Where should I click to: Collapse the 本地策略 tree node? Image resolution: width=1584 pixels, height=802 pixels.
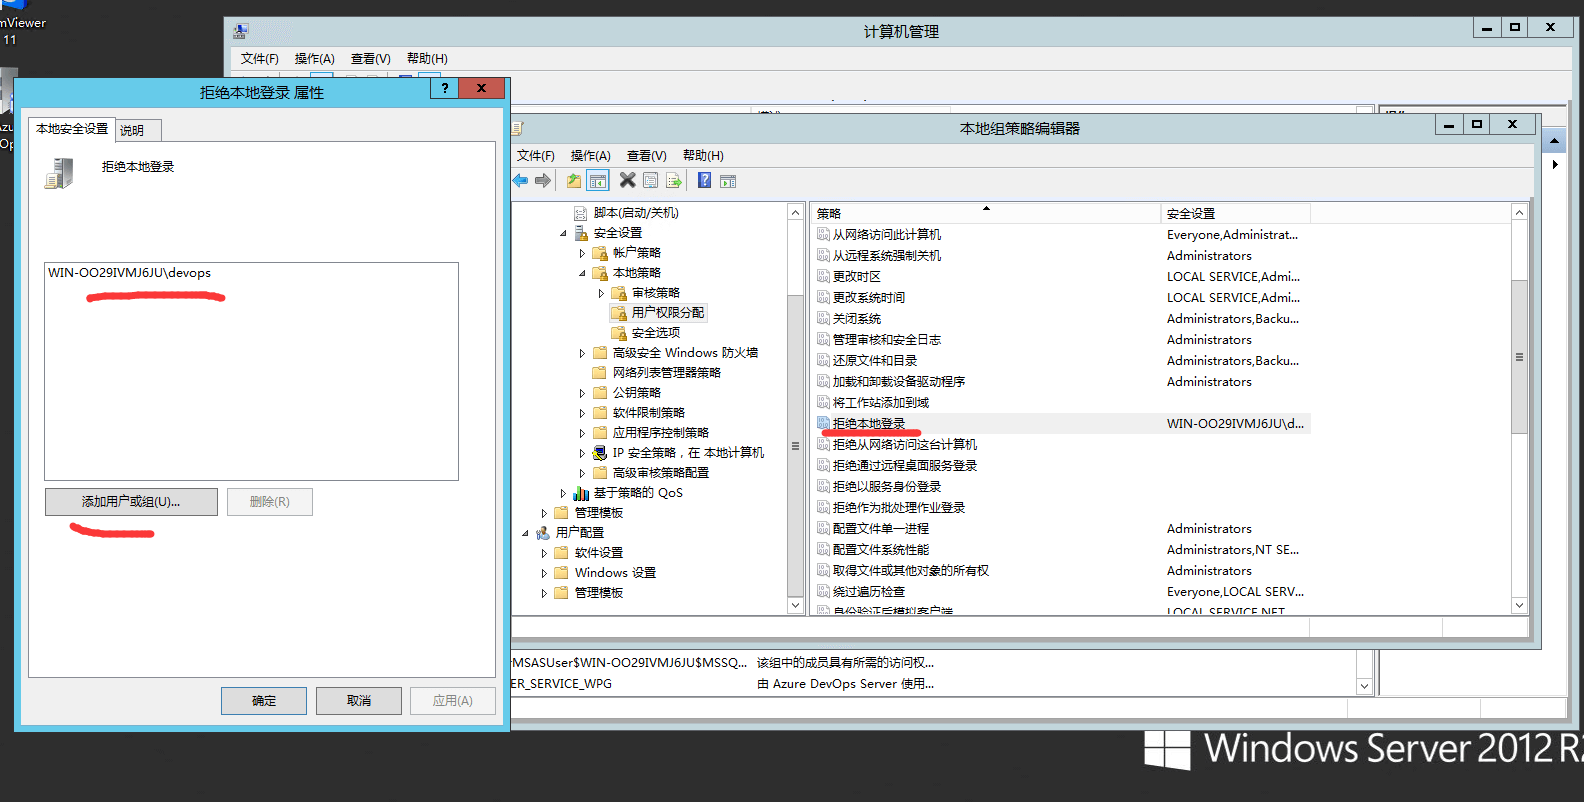[x=582, y=273]
